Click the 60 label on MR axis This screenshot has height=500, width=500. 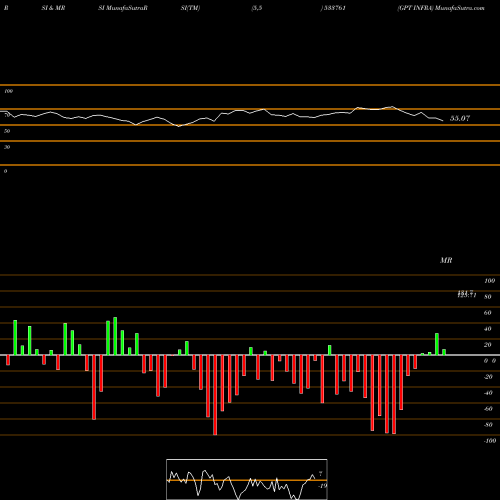click(488, 313)
